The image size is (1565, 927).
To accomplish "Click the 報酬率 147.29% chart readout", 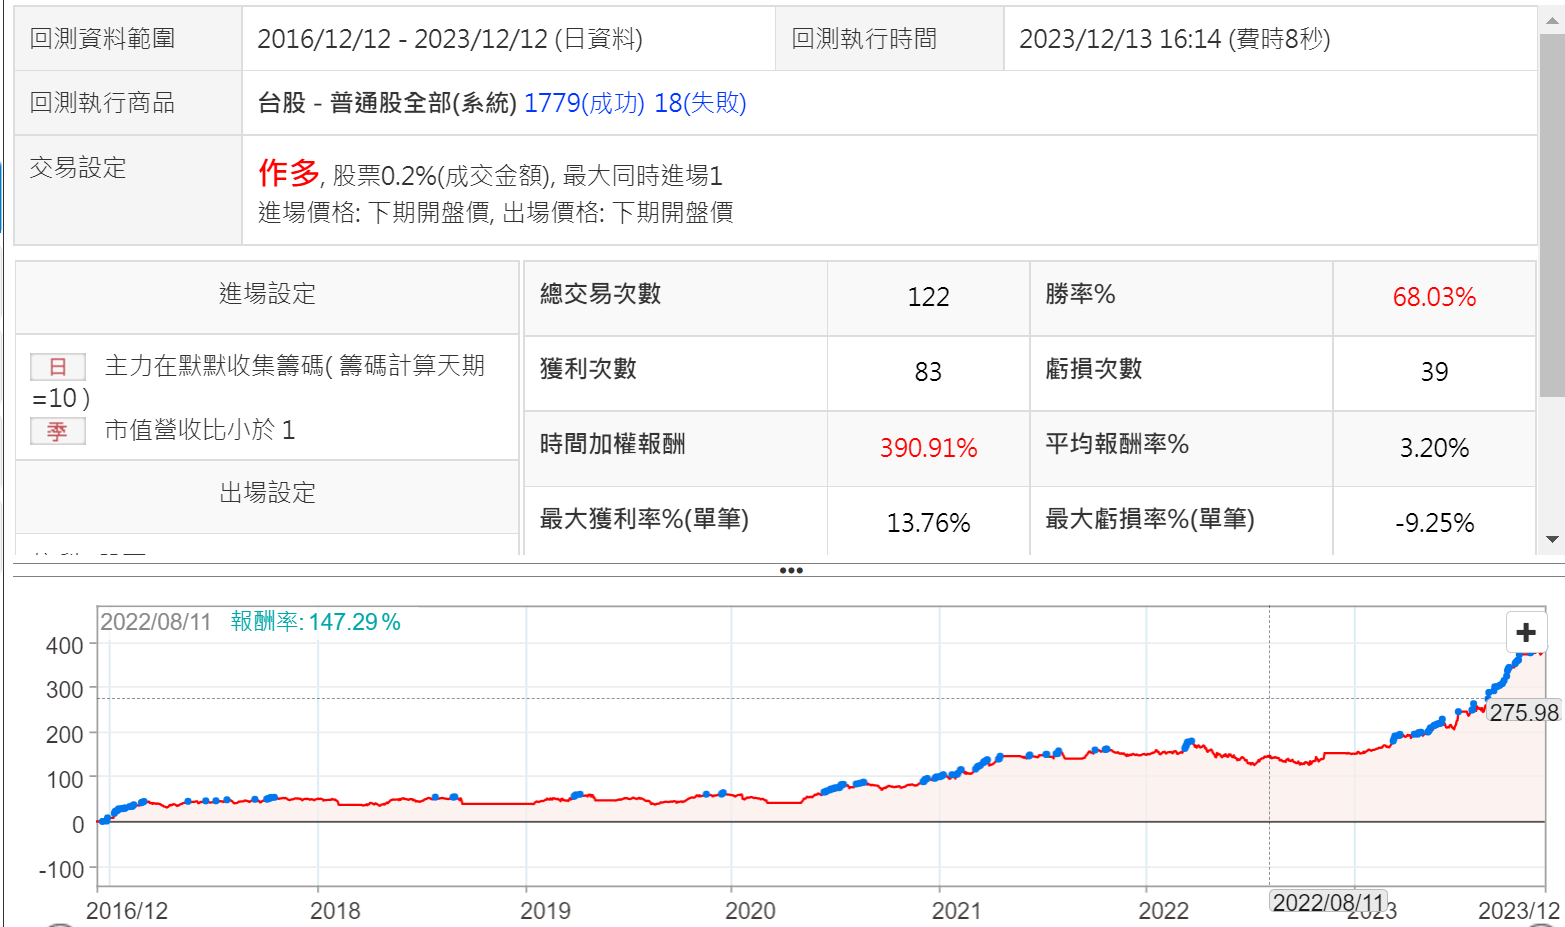I will [x=315, y=622].
